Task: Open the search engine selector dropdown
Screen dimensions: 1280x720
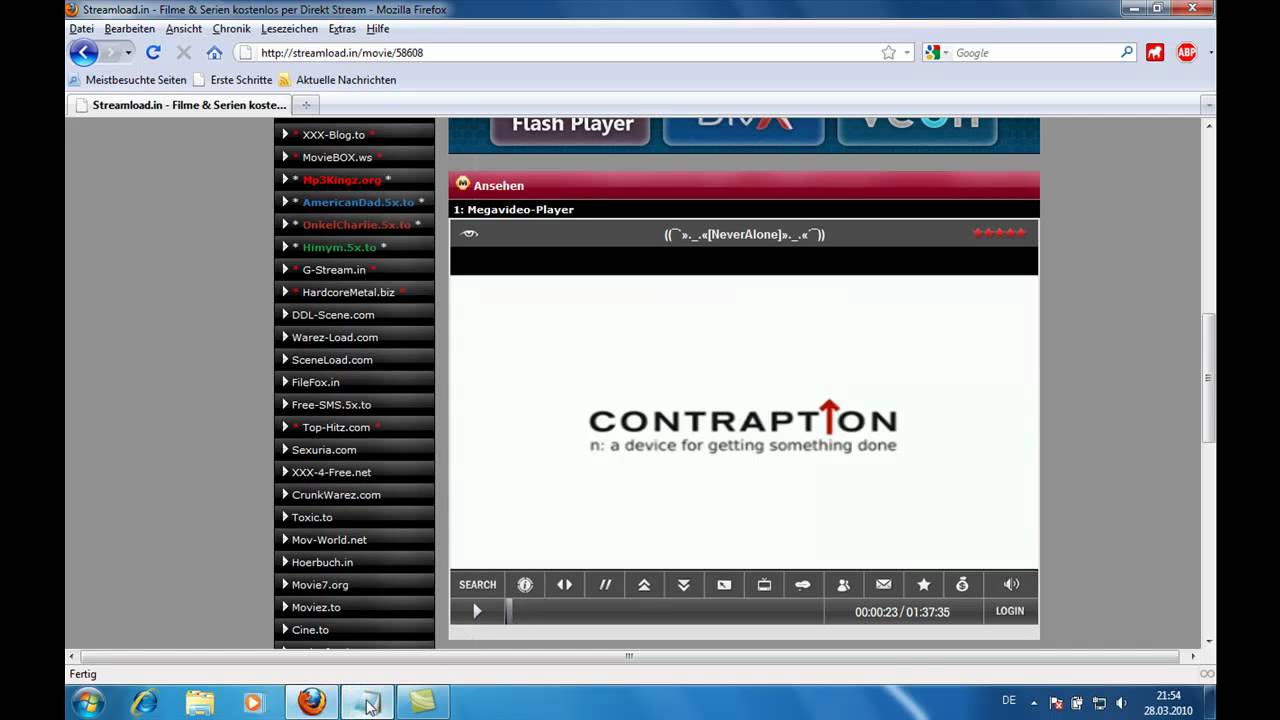Action: [x=938, y=52]
